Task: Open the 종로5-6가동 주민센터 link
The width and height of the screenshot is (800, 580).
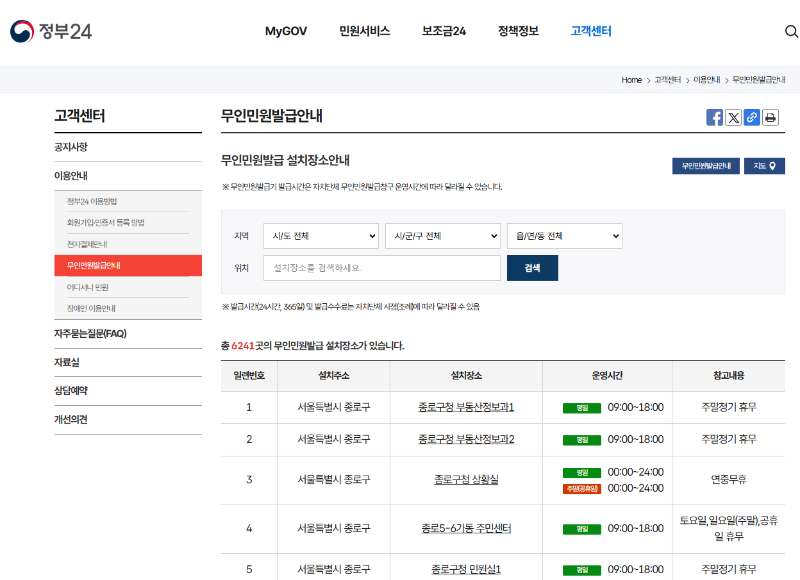Action: pos(465,529)
